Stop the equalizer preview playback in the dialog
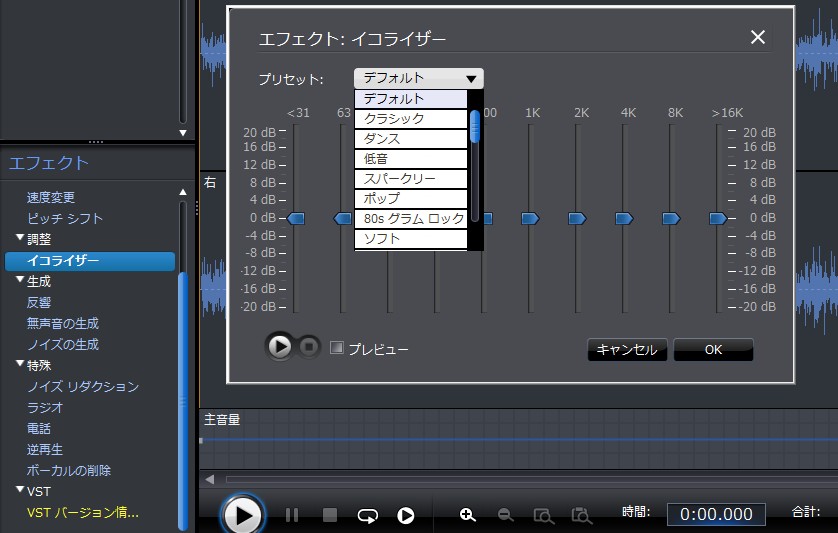838x533 pixels. tap(308, 347)
